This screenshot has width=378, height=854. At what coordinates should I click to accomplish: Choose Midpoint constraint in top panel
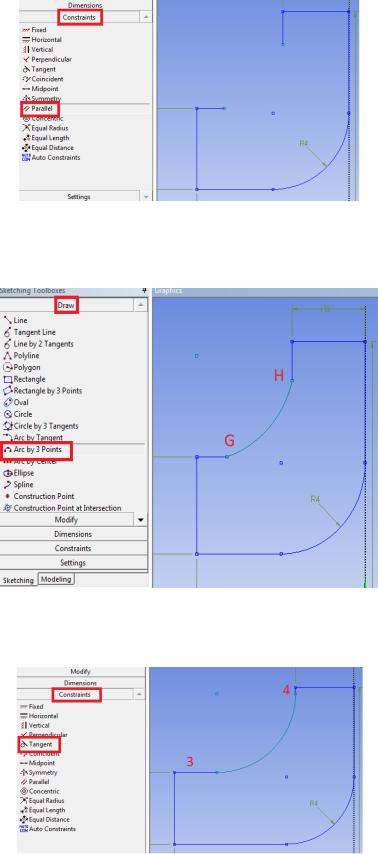tap(40, 89)
